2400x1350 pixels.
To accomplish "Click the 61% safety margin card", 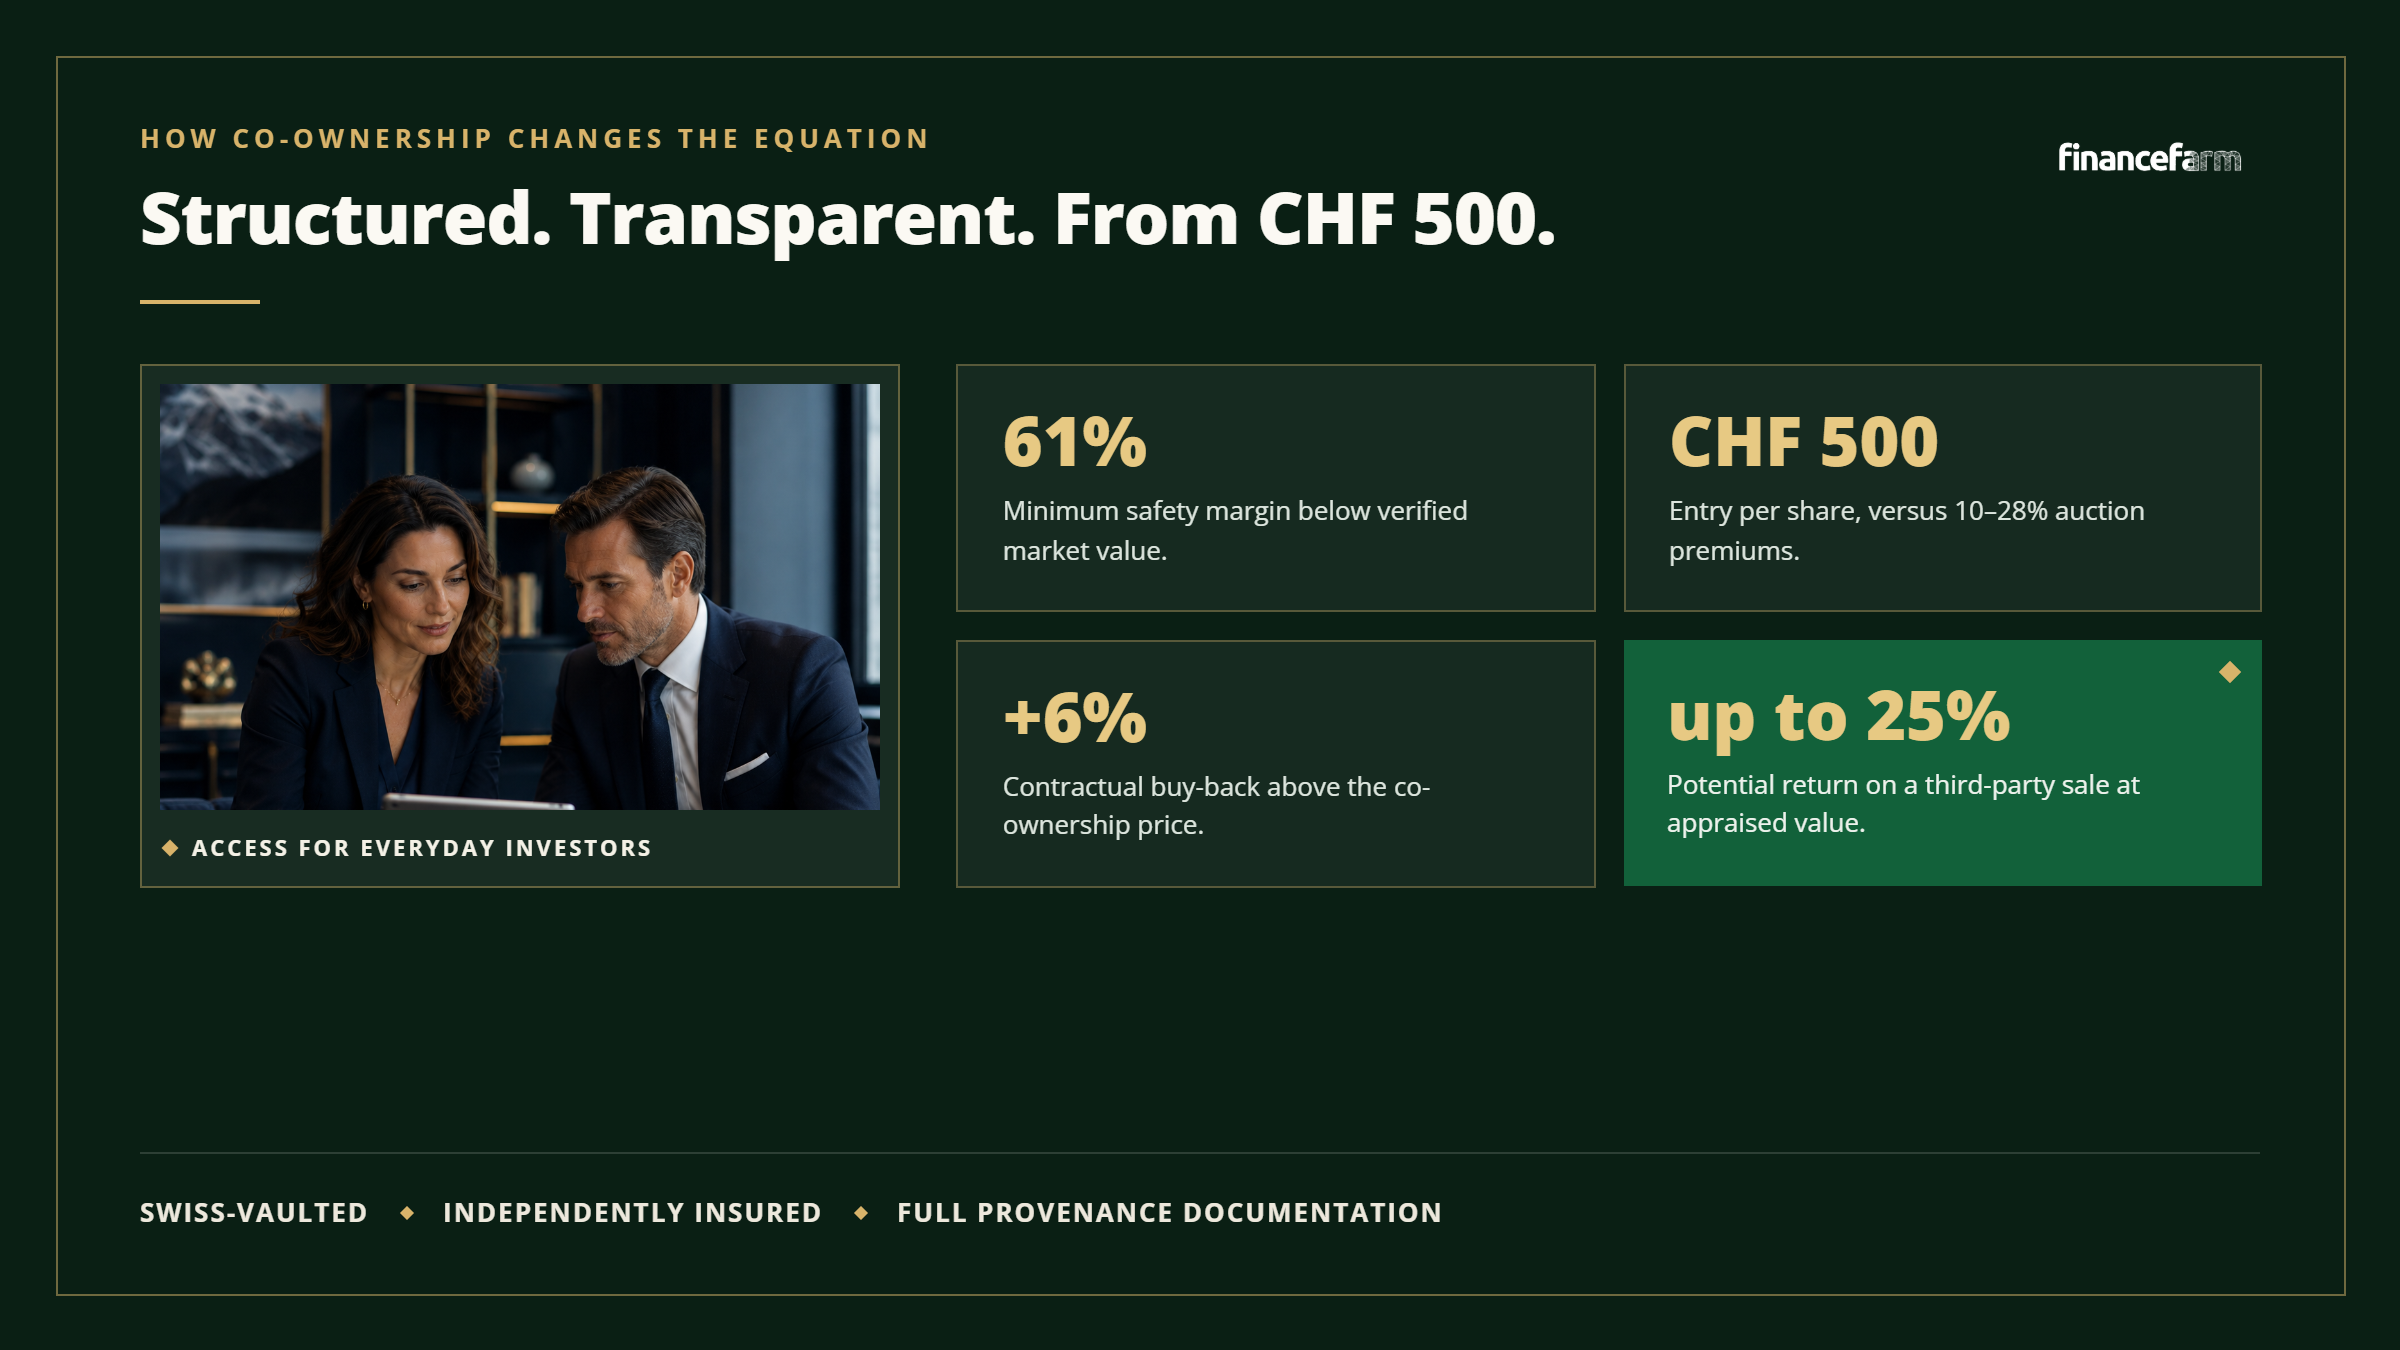I will (x=1276, y=488).
